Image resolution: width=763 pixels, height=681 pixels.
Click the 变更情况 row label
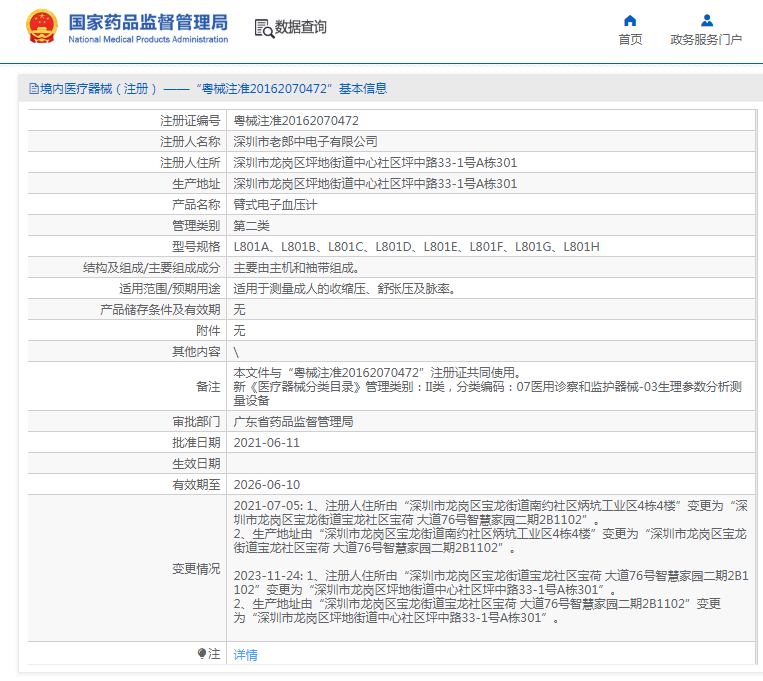click(196, 569)
